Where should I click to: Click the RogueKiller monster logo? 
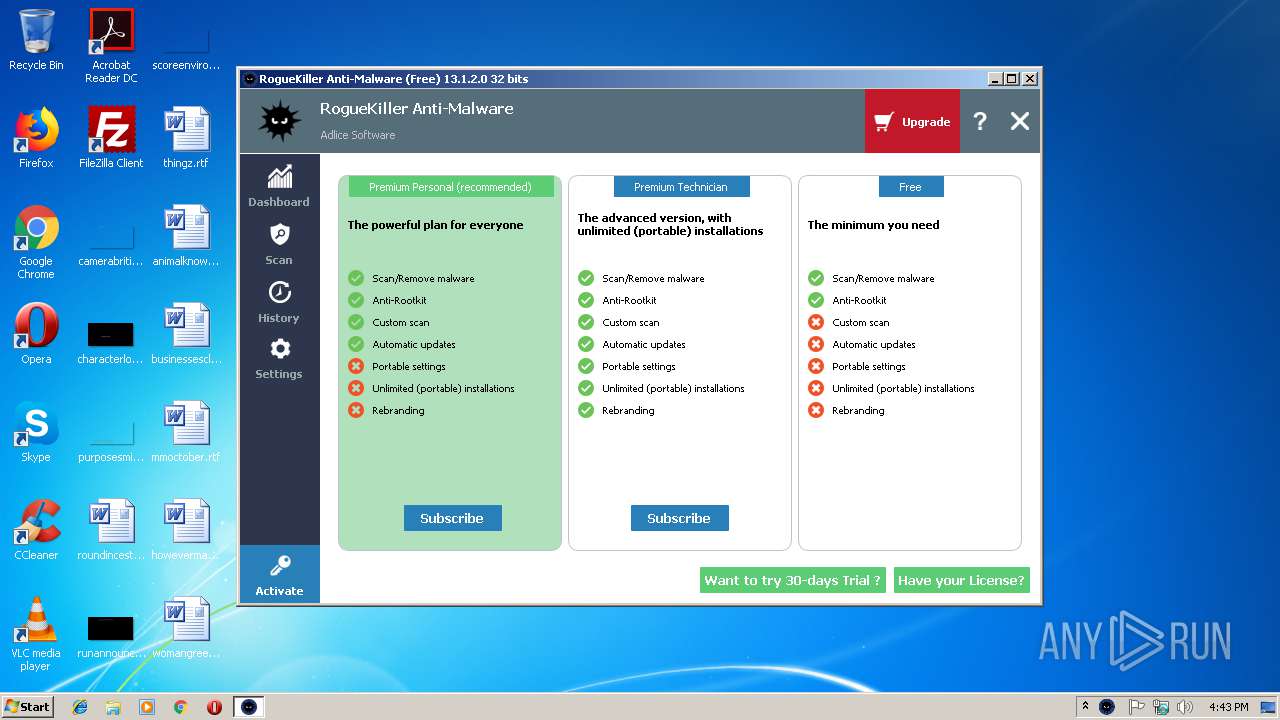[x=279, y=121]
